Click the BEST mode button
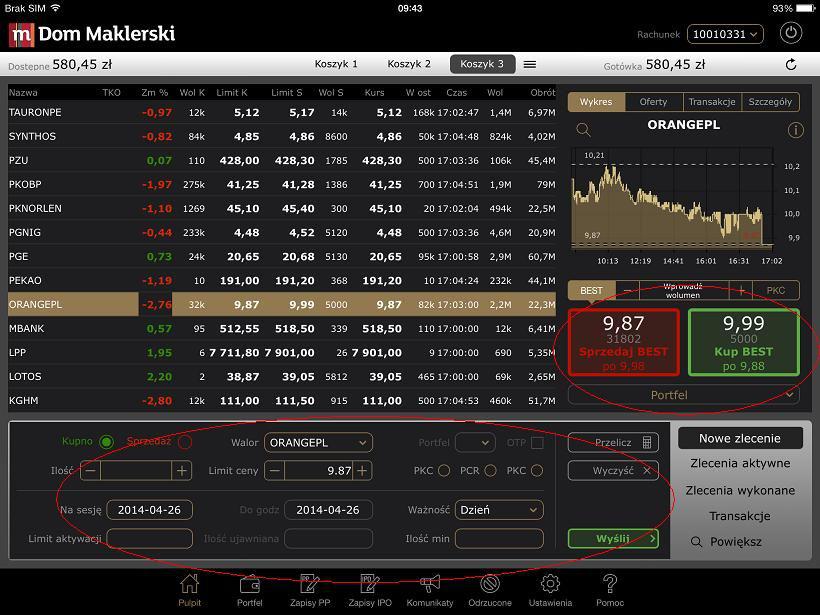The image size is (820, 615). pos(592,290)
